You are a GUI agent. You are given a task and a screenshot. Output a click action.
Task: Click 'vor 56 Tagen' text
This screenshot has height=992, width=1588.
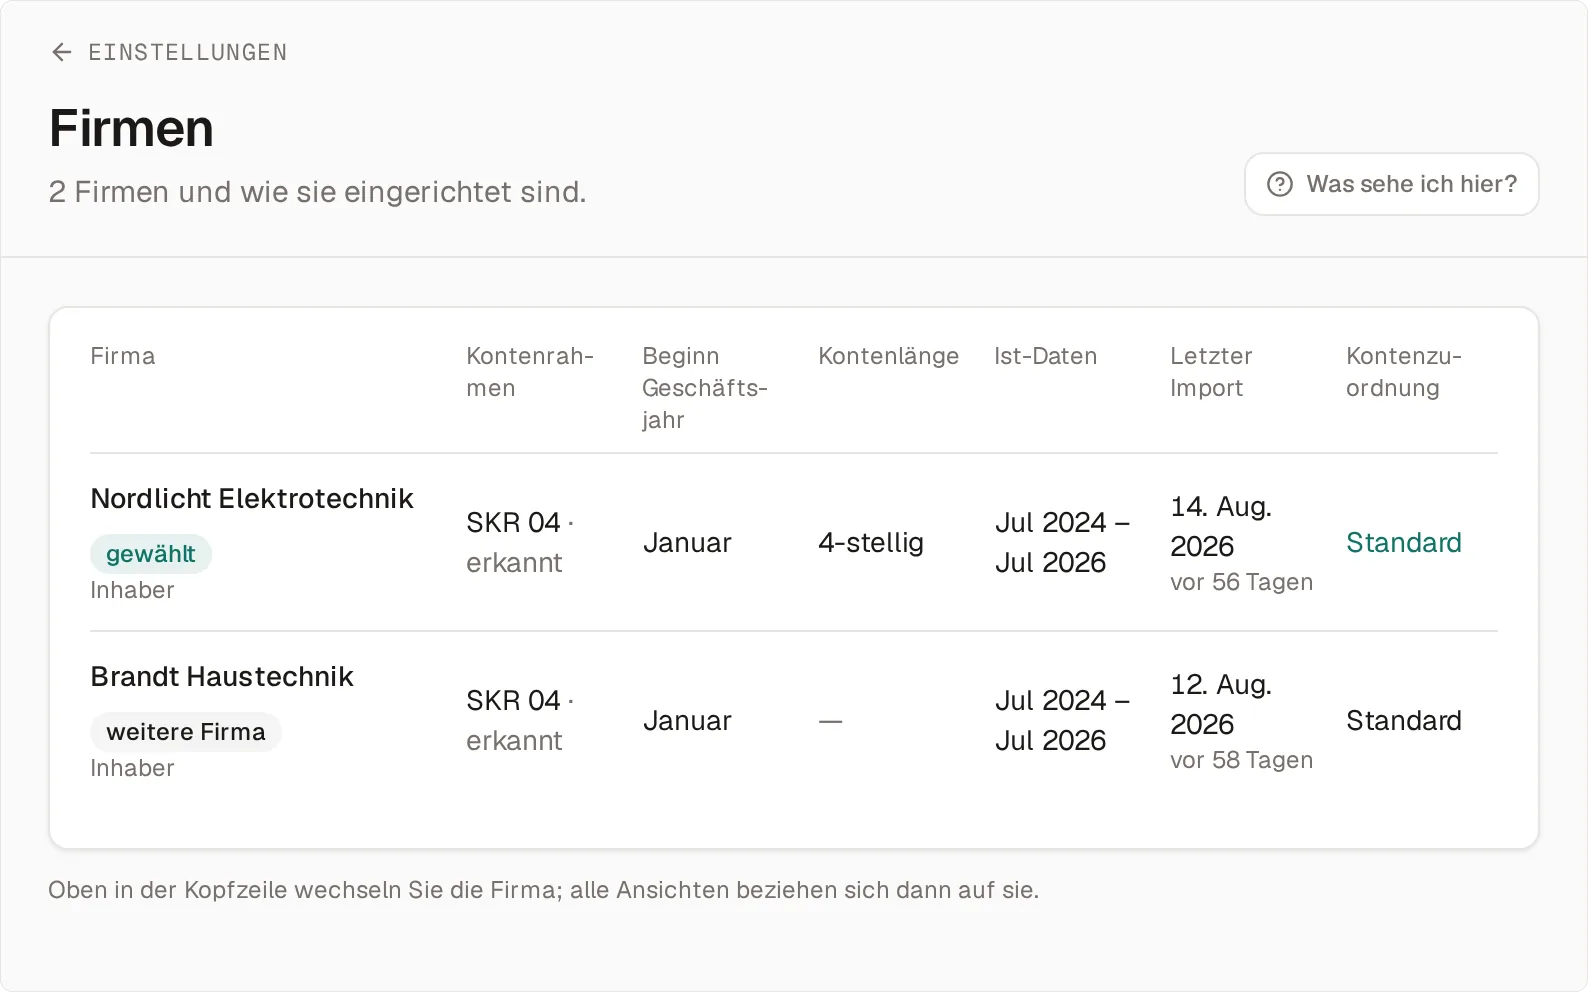(x=1241, y=582)
